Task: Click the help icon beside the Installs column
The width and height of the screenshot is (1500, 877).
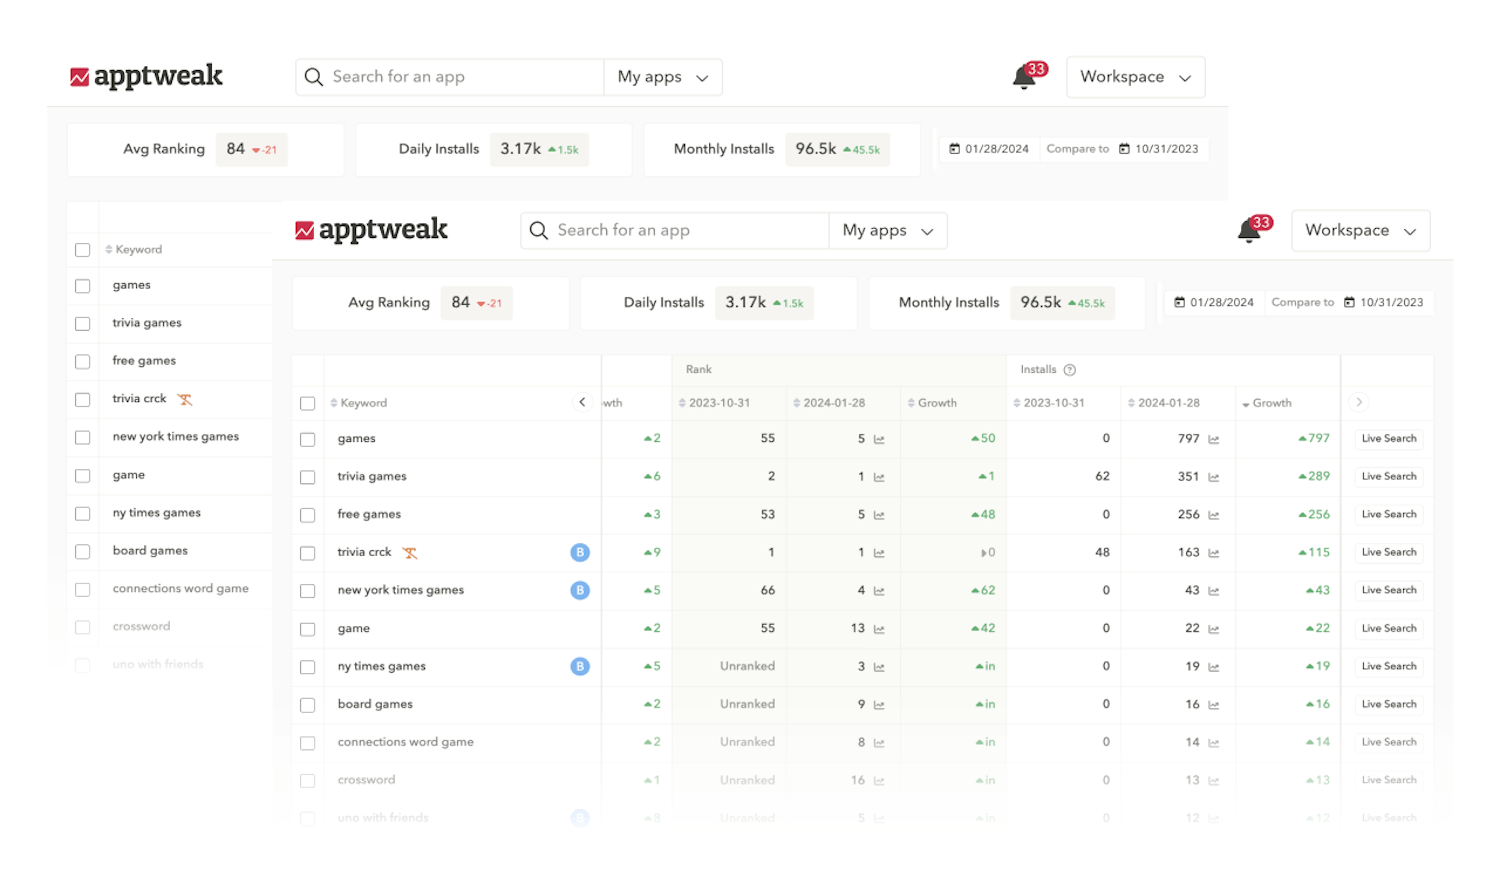Action: point(1068,369)
